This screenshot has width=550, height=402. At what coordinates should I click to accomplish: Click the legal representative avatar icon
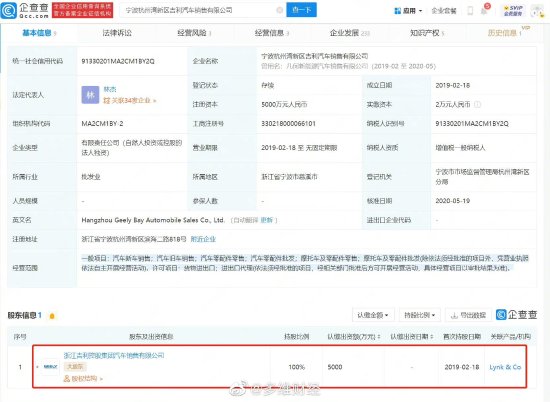coord(90,95)
